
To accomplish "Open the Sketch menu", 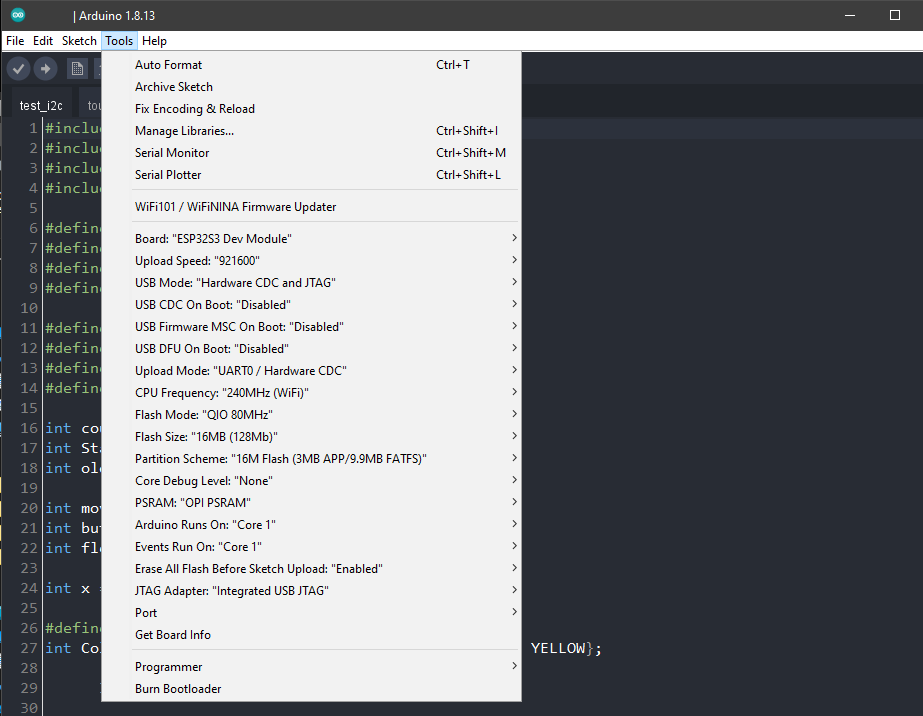I will (79, 41).
